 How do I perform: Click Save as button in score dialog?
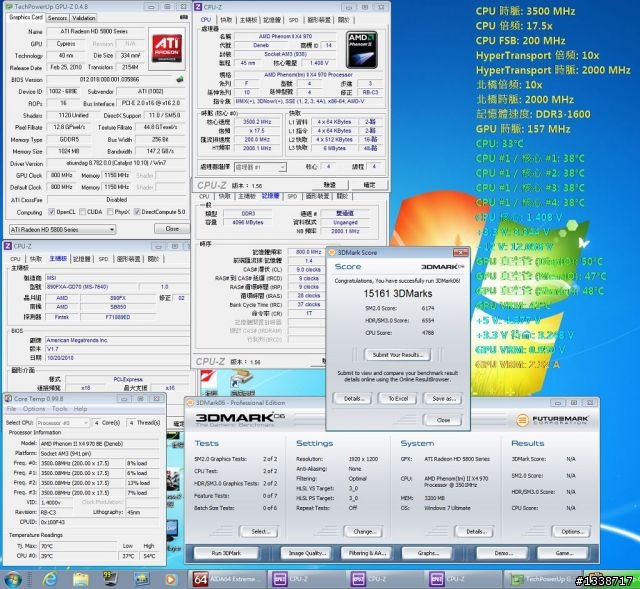pos(444,398)
